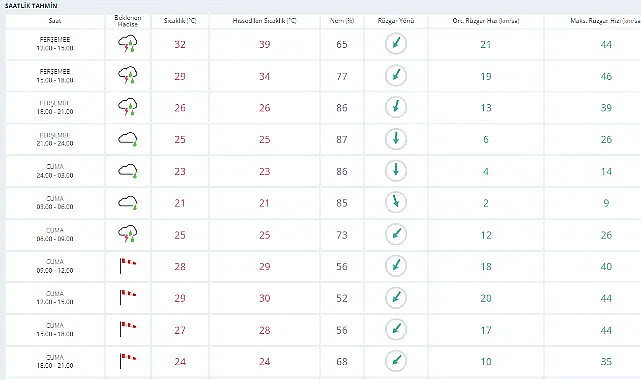Click the Sıcaklık (°C) column header
641x380 pixels.
[180, 21]
